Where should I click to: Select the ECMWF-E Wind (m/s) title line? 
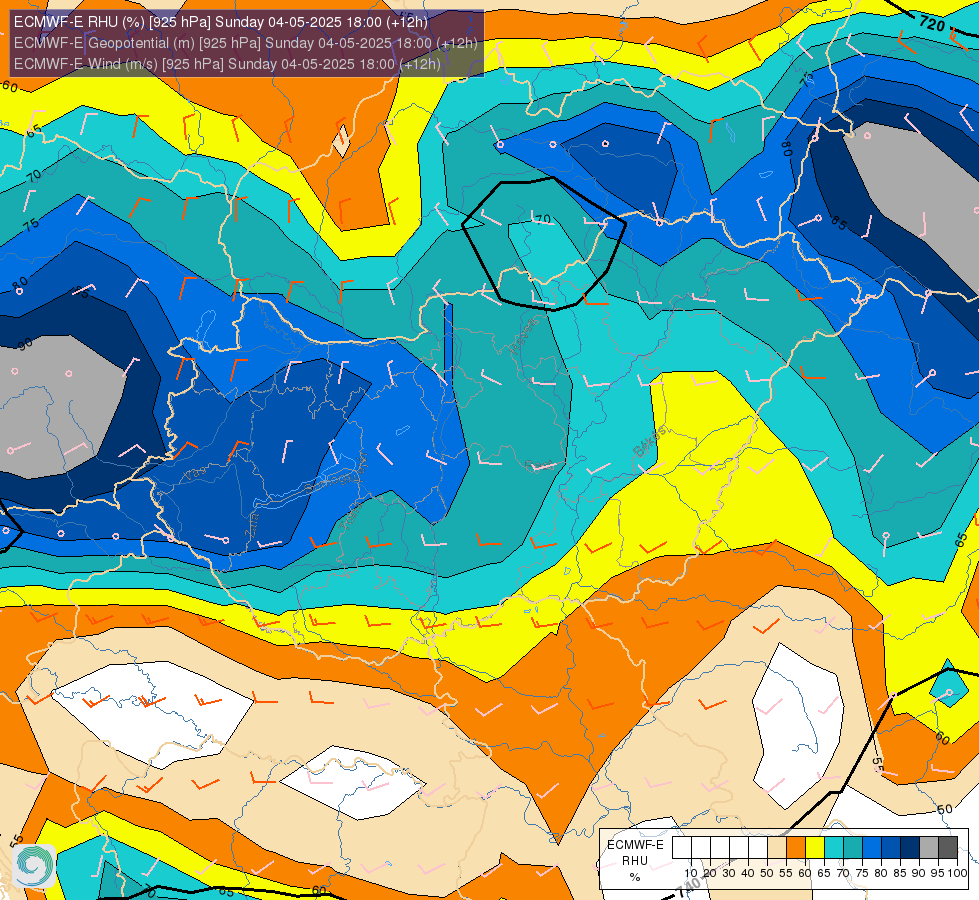[x=227, y=64]
